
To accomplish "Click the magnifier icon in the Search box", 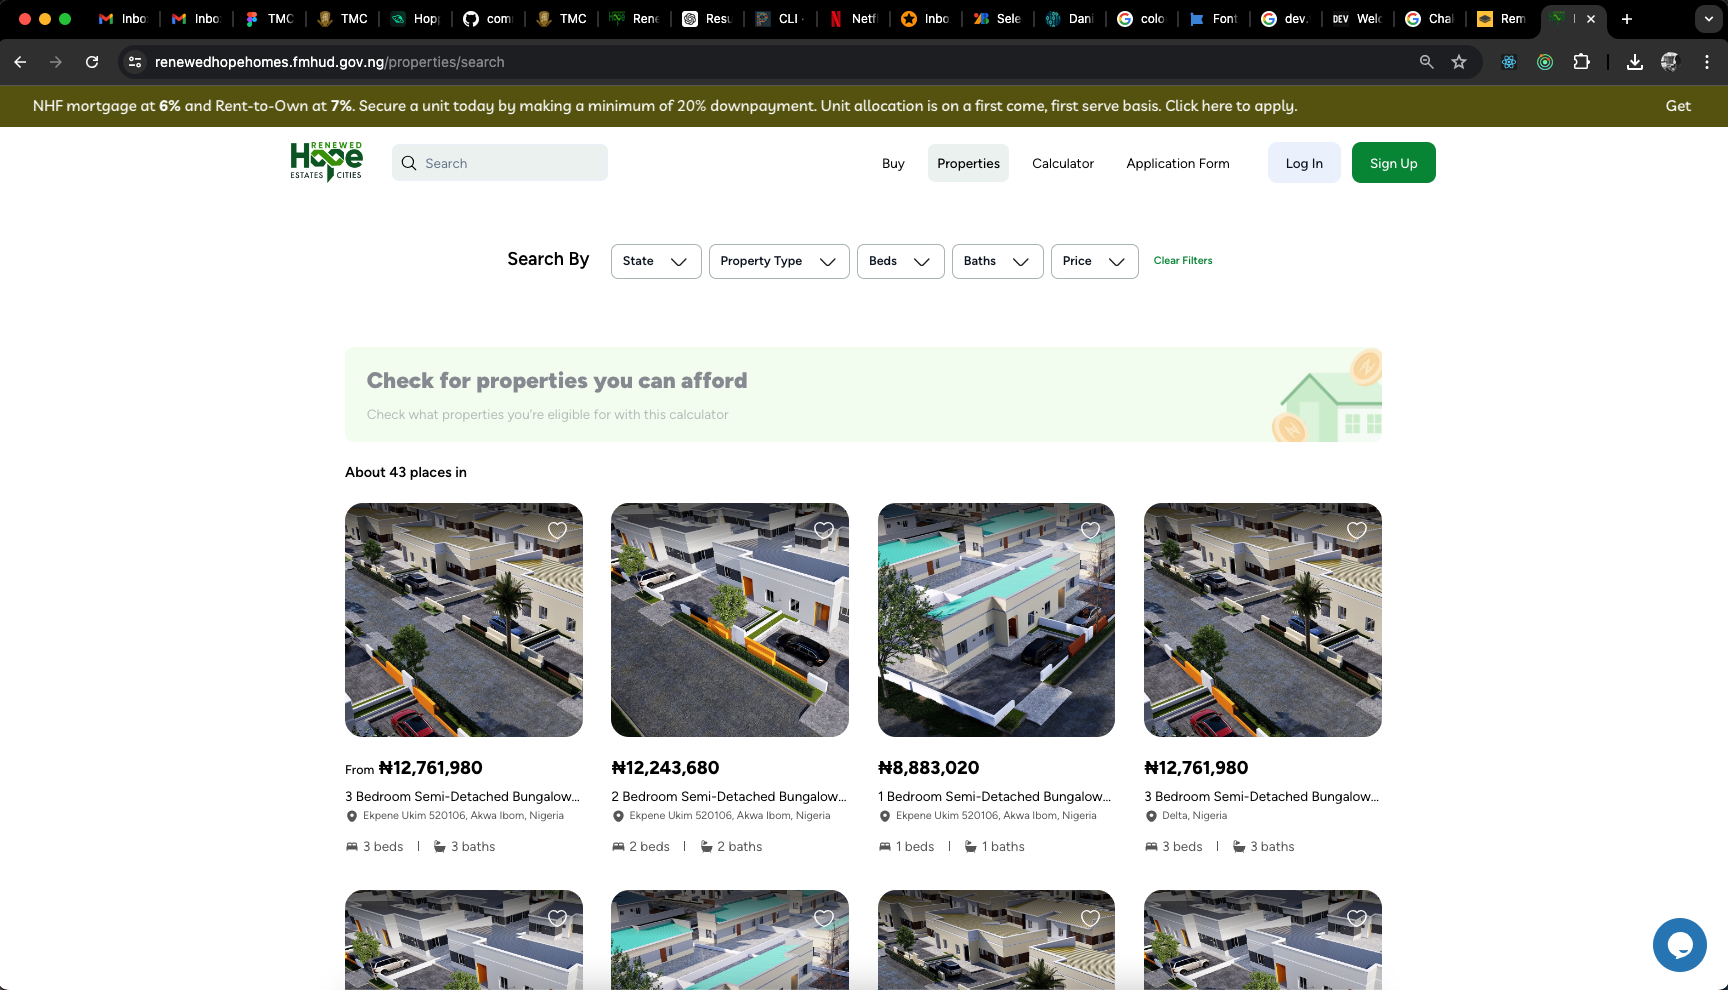I will click(x=409, y=163).
